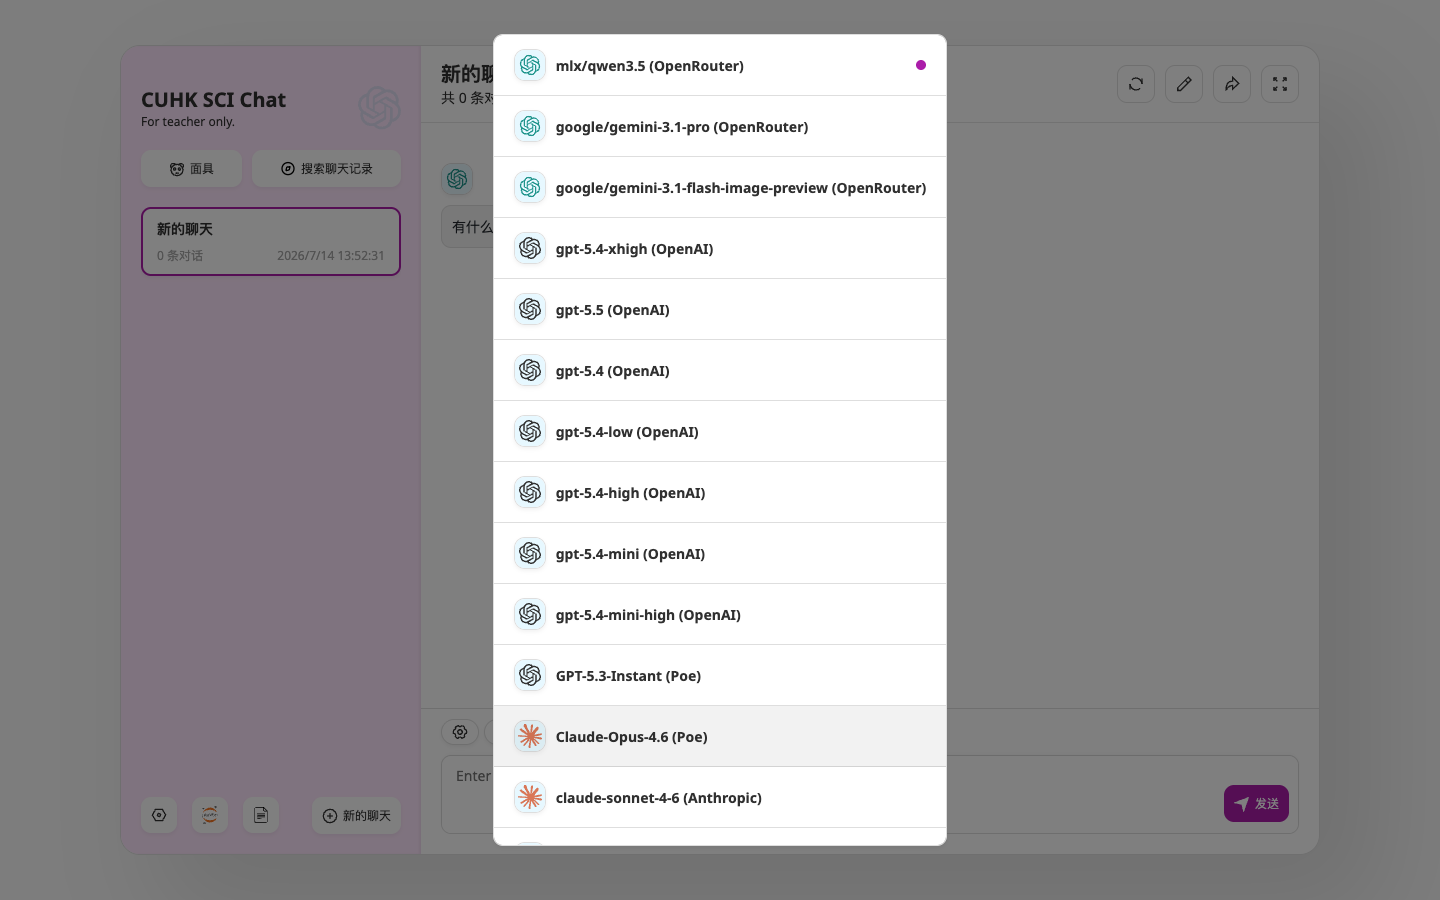1440x900 pixels.
Task: Select mlx/qwen3.5 (OpenRouter) model
Action: pos(720,65)
